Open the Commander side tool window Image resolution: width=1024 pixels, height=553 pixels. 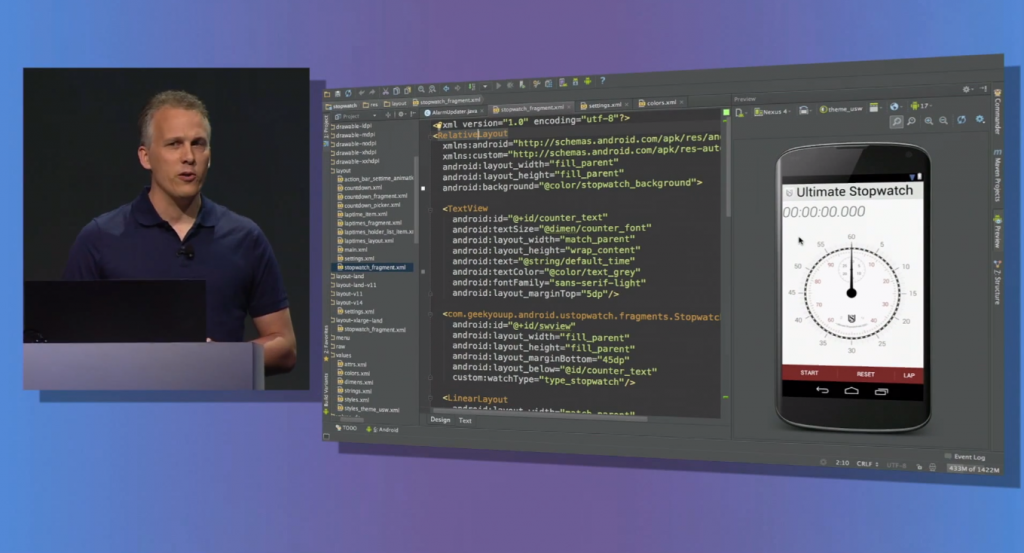997,112
